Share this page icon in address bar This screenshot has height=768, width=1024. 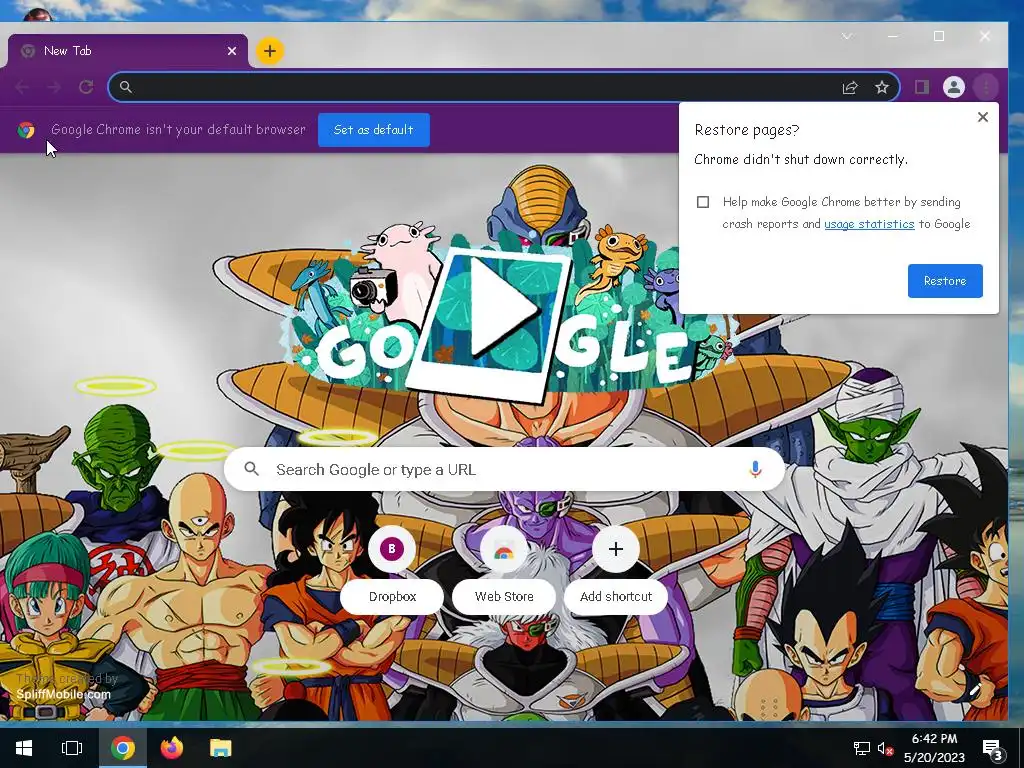pos(850,88)
